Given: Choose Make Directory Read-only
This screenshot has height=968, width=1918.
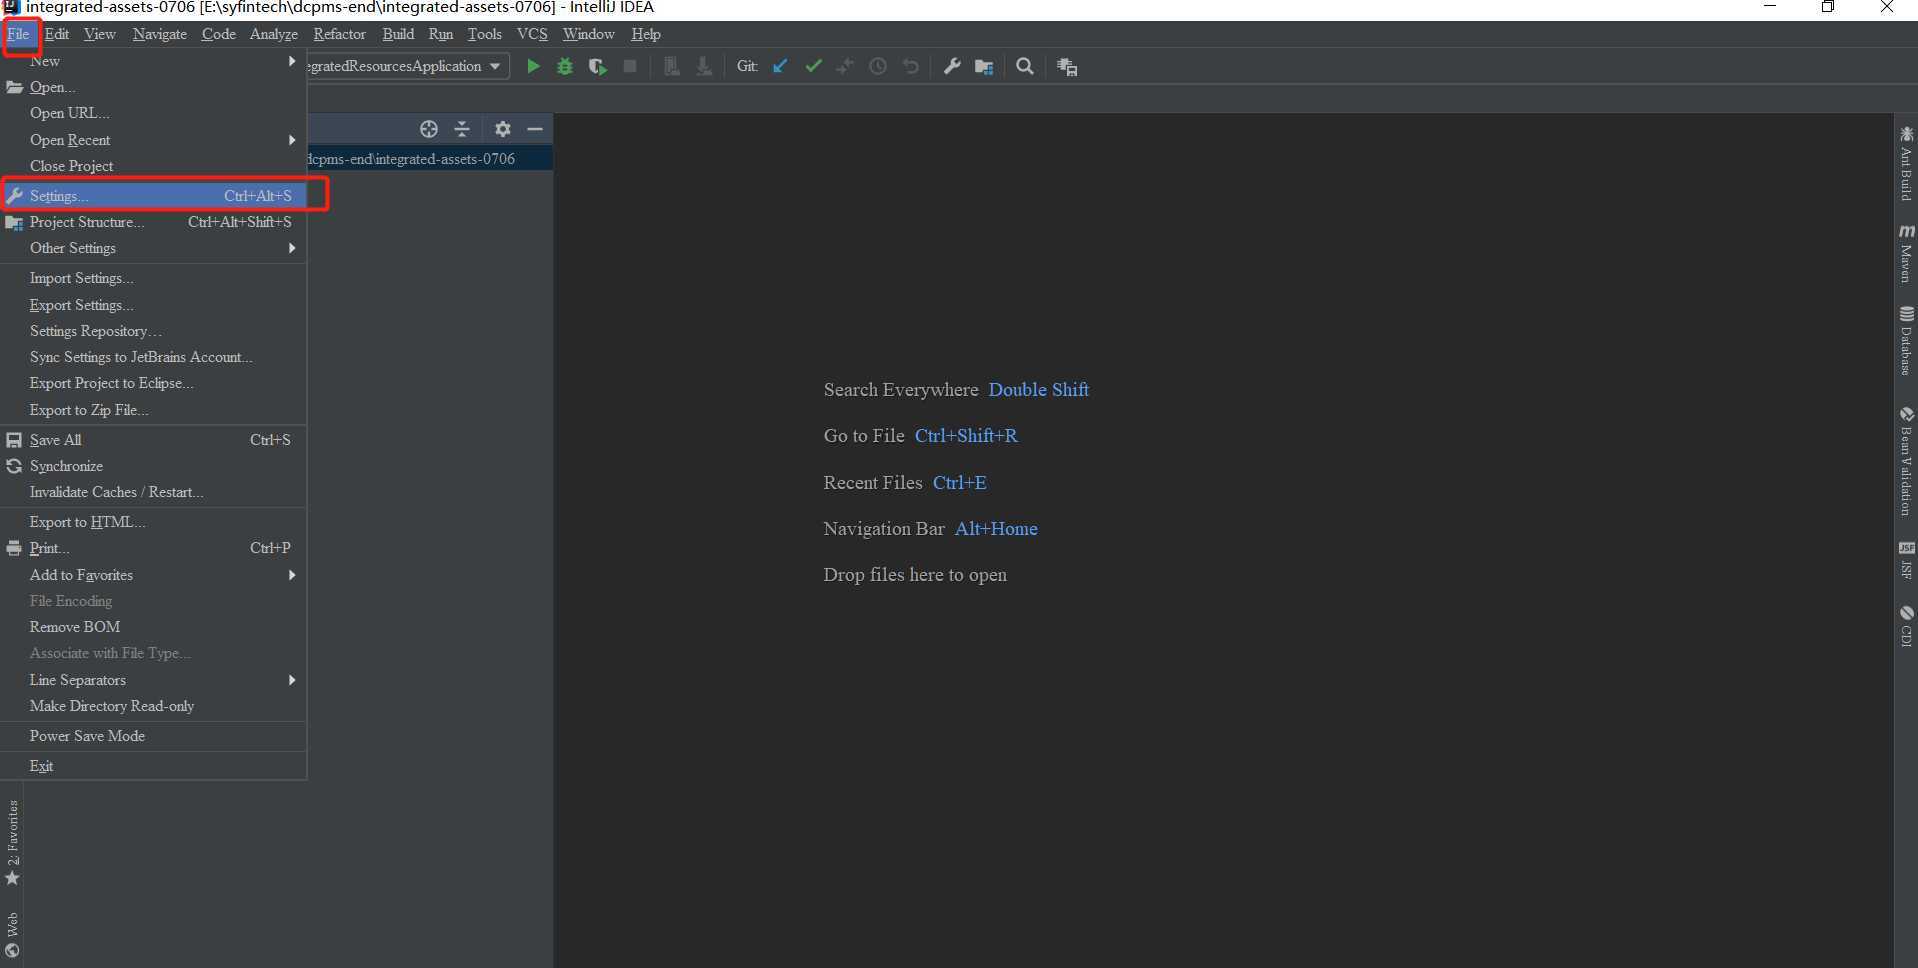Looking at the screenshot, I should click(153, 706).
